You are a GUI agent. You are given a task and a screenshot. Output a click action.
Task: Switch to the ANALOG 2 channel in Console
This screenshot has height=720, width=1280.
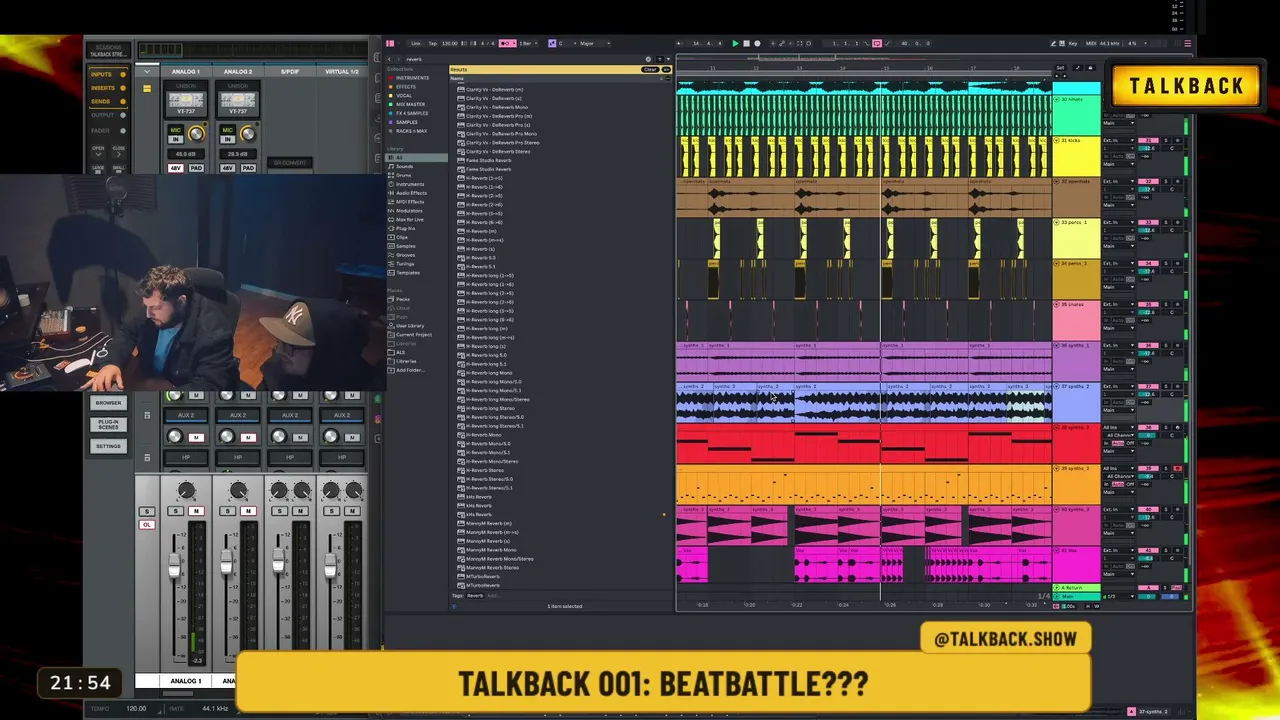(x=238, y=72)
